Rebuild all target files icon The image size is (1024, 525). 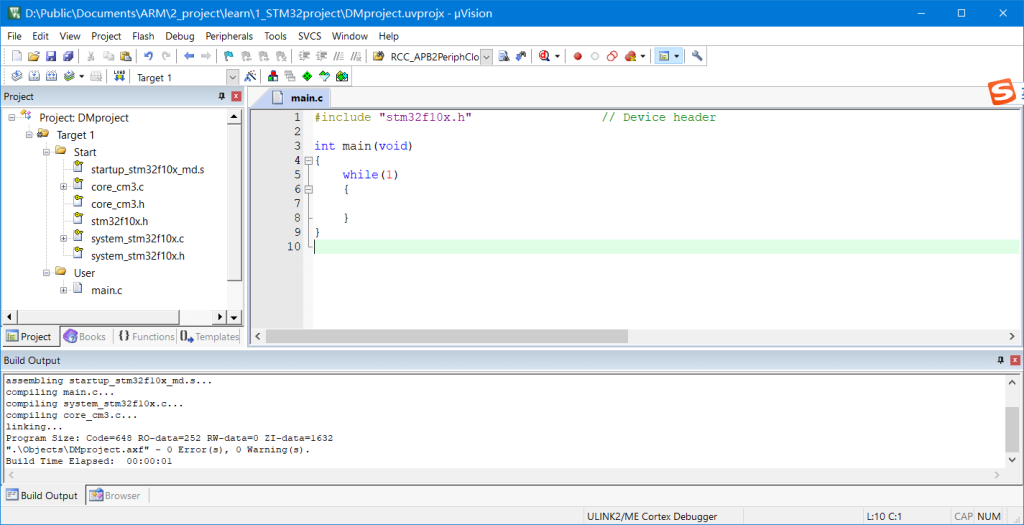(x=50, y=76)
